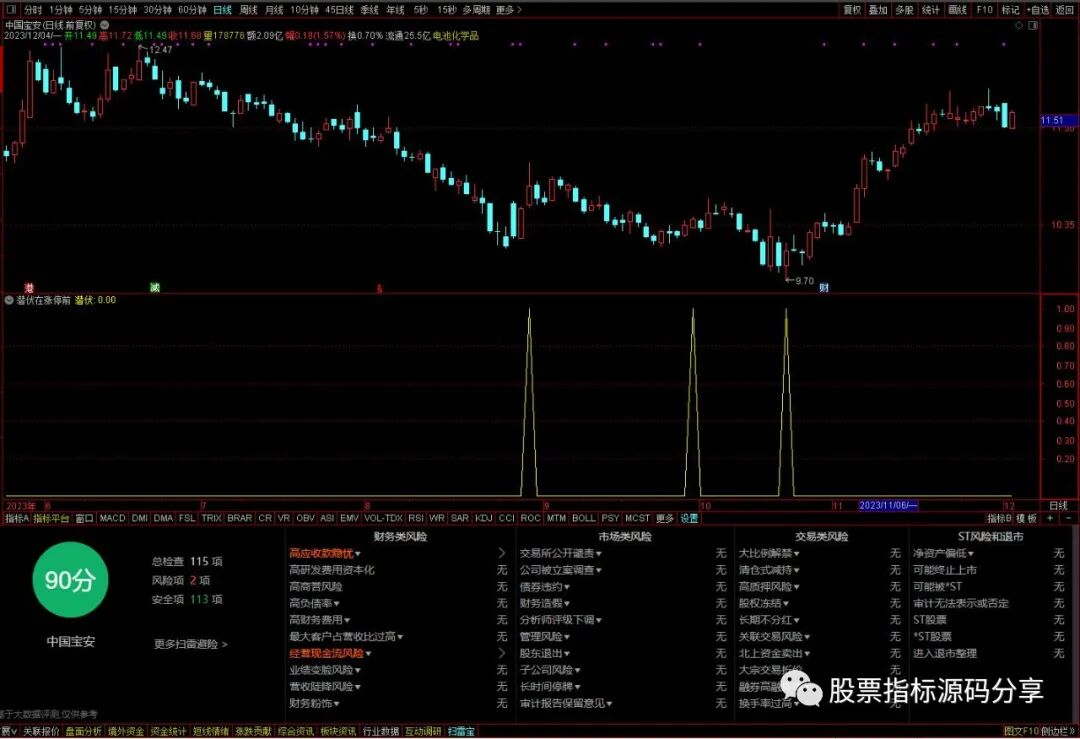Viewport: 1080px width, 739px height.
Task: Click the plus zoom button beside 模板
Action: [x=1050, y=518]
